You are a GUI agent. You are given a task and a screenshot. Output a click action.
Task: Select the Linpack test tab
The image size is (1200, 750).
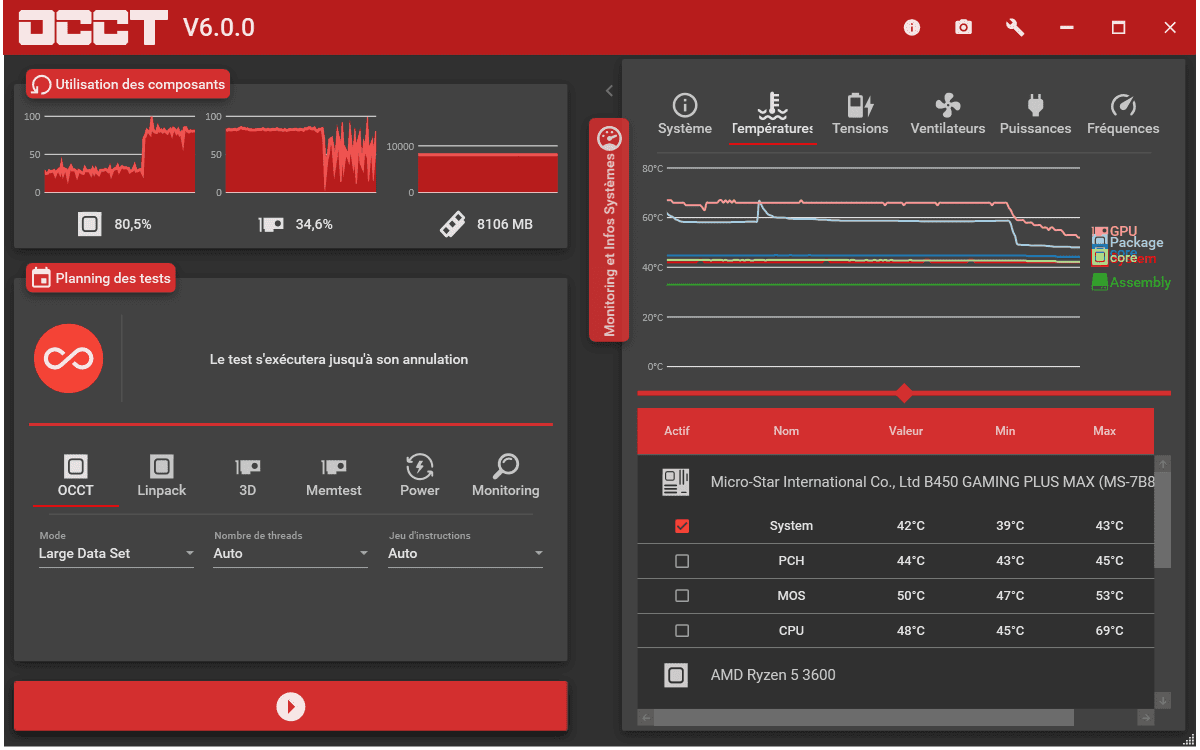click(x=162, y=476)
